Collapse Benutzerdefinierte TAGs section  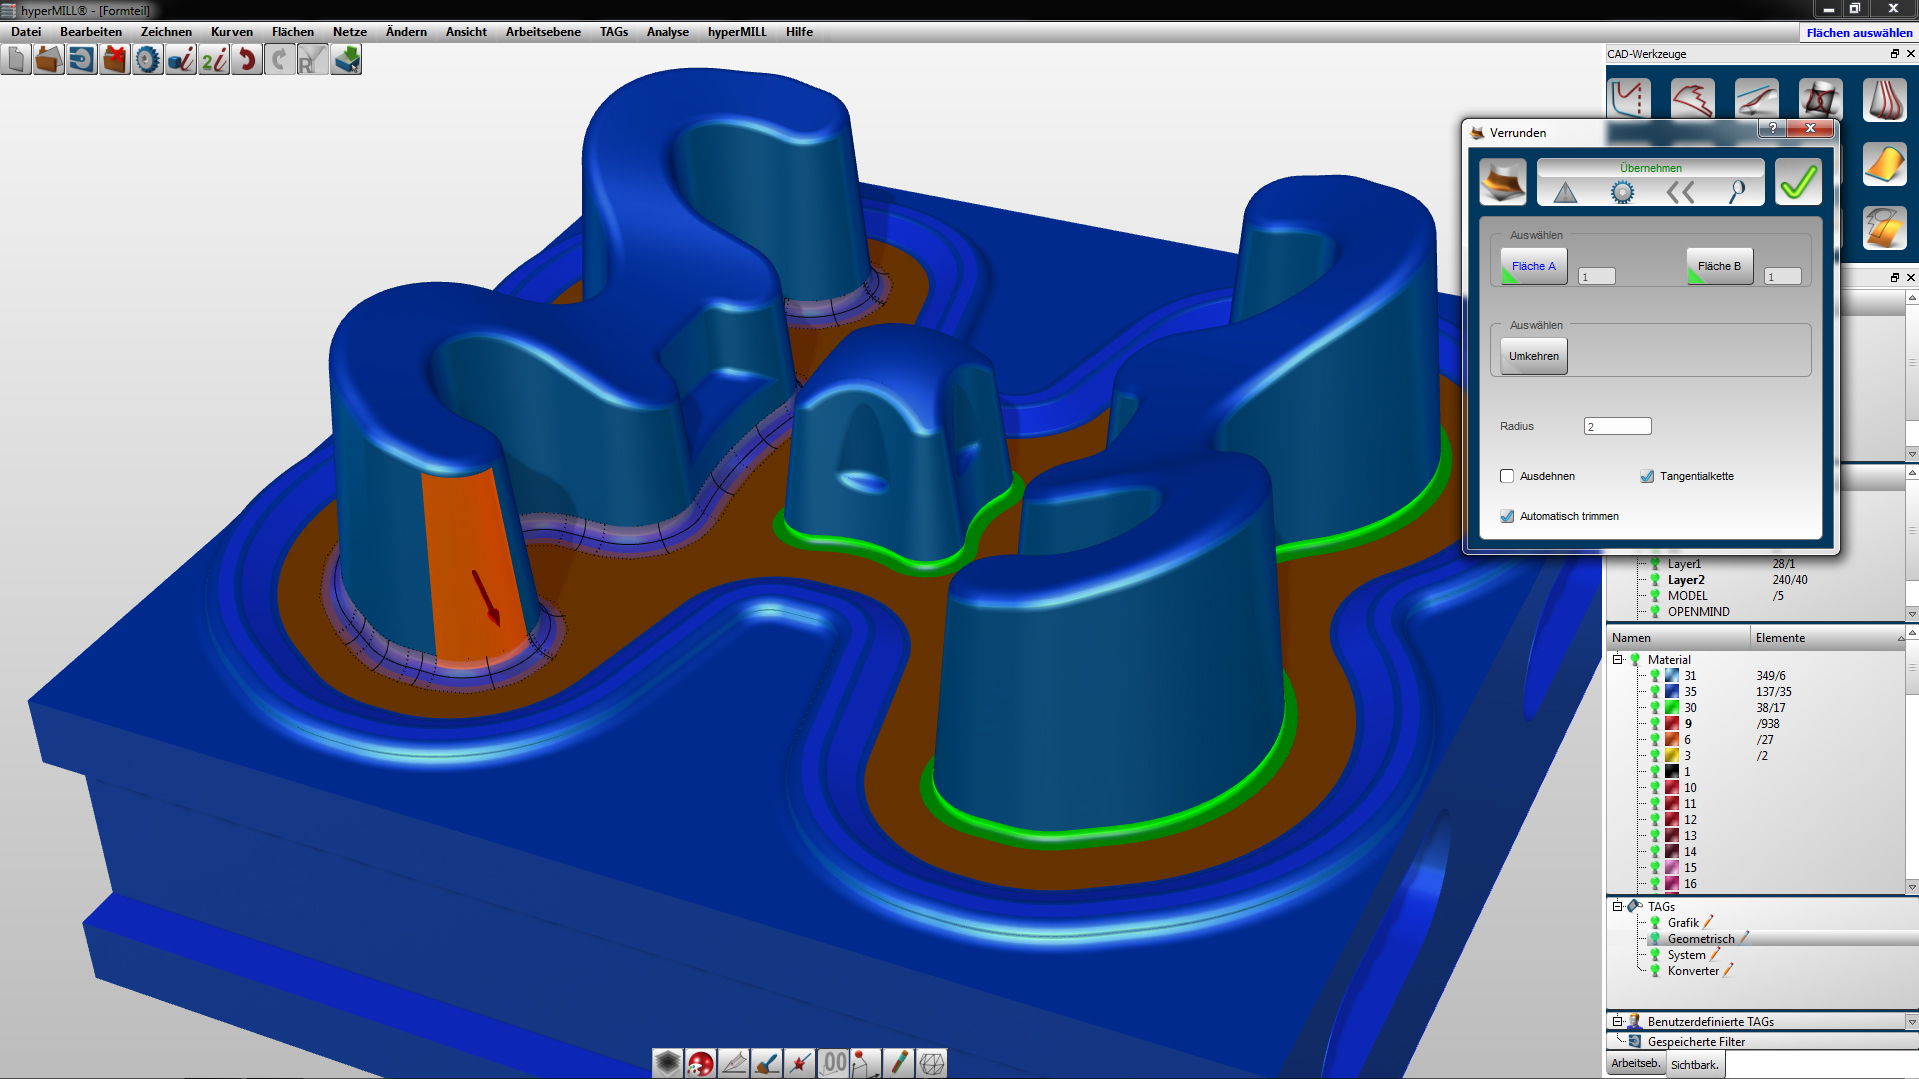coord(1617,1022)
